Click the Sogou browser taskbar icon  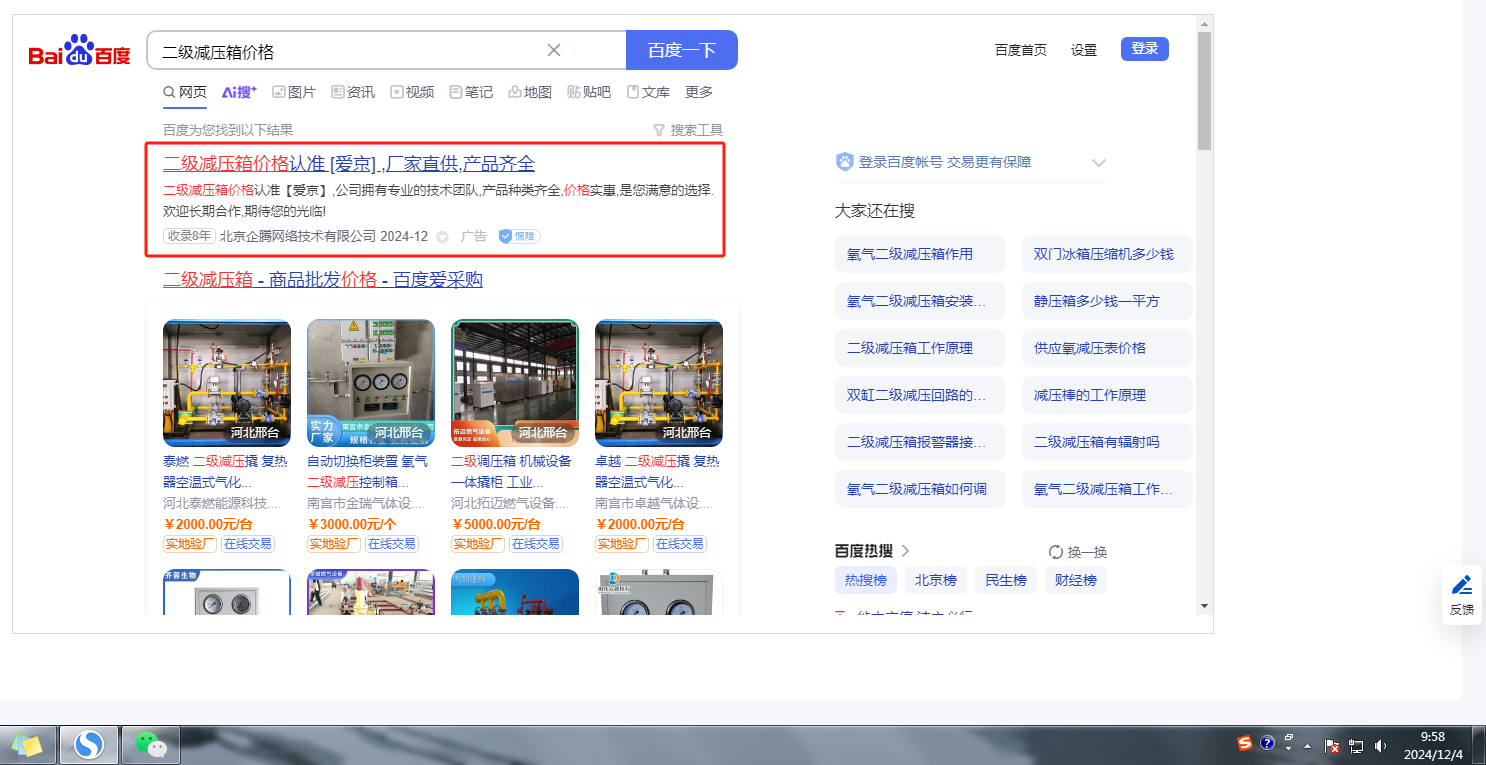click(x=89, y=744)
